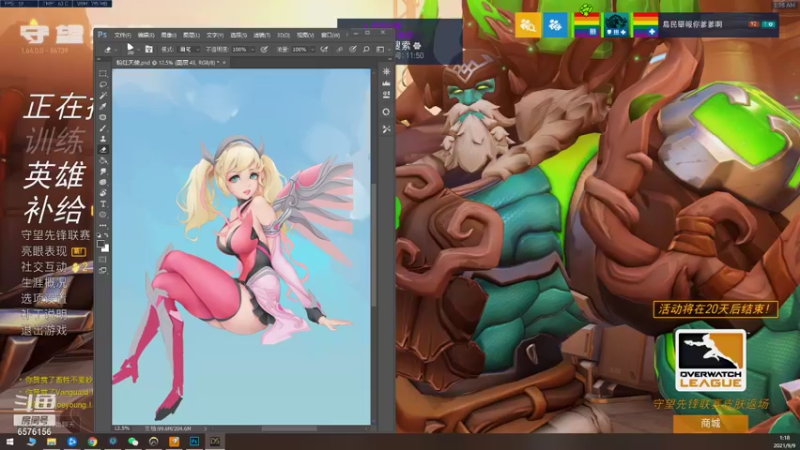Click 英雄 (Heroes) in the Overwatch menu
The width and height of the screenshot is (800, 450).
point(54,175)
